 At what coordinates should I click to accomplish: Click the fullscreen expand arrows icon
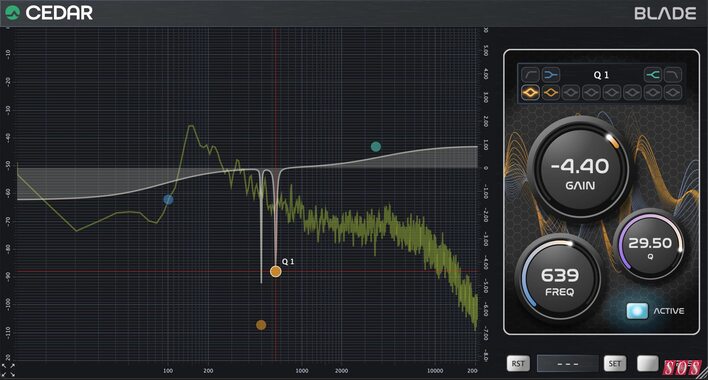click(x=8, y=370)
